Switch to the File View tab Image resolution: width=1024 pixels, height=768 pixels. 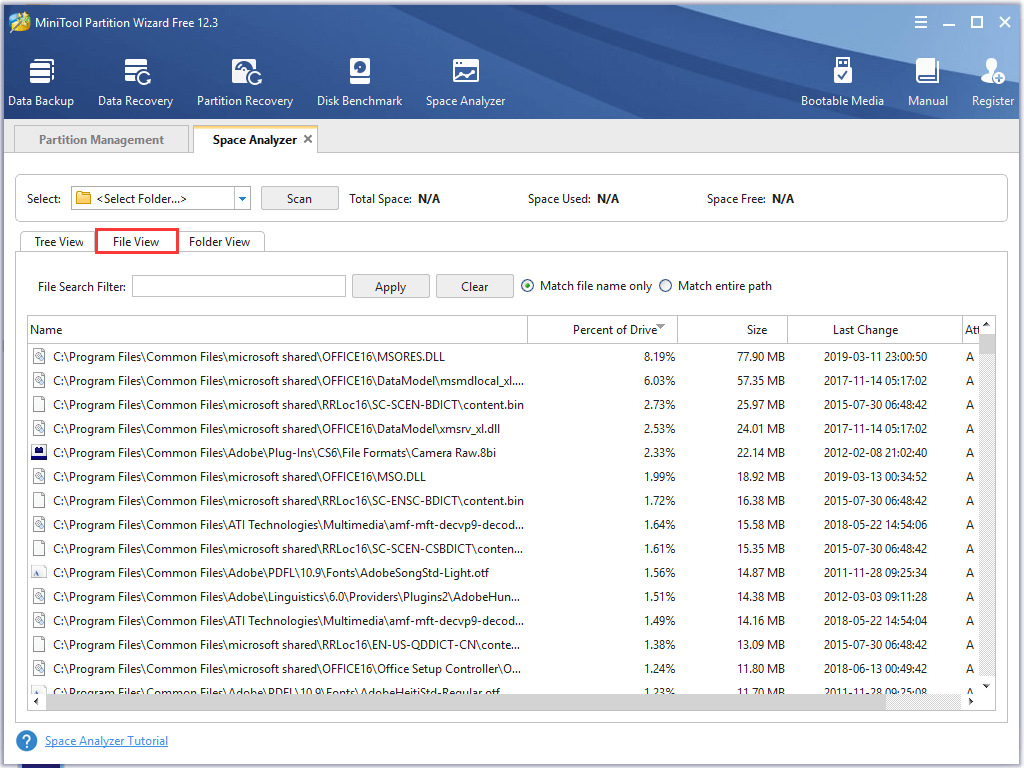coord(136,242)
